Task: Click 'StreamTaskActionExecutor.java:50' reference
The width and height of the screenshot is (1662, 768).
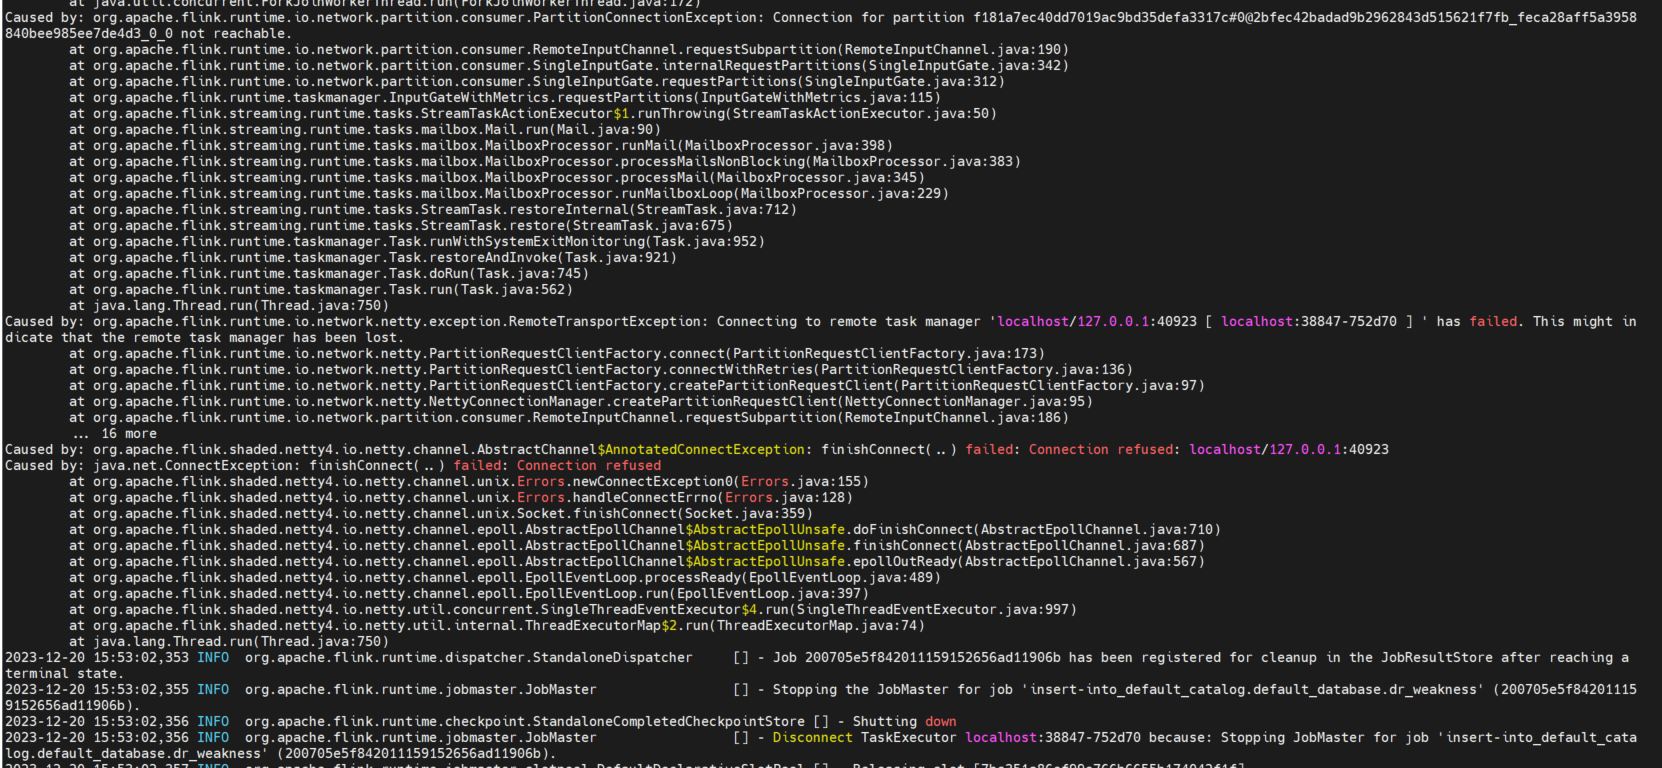Action: [861, 113]
